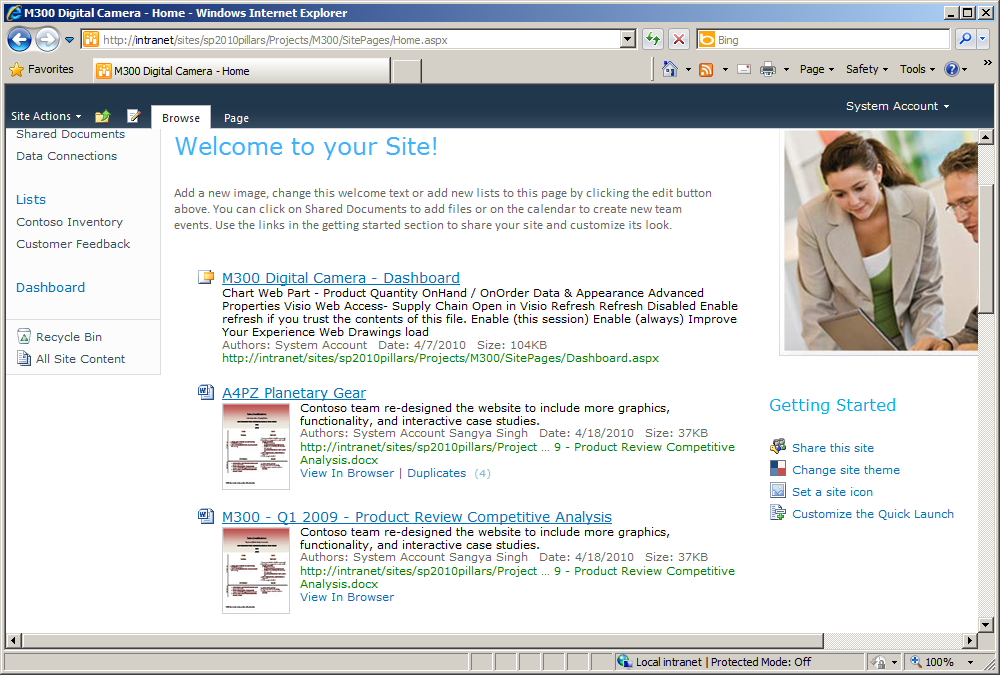Open a new blank browser tab
This screenshot has height=675, width=1000.
click(406, 71)
